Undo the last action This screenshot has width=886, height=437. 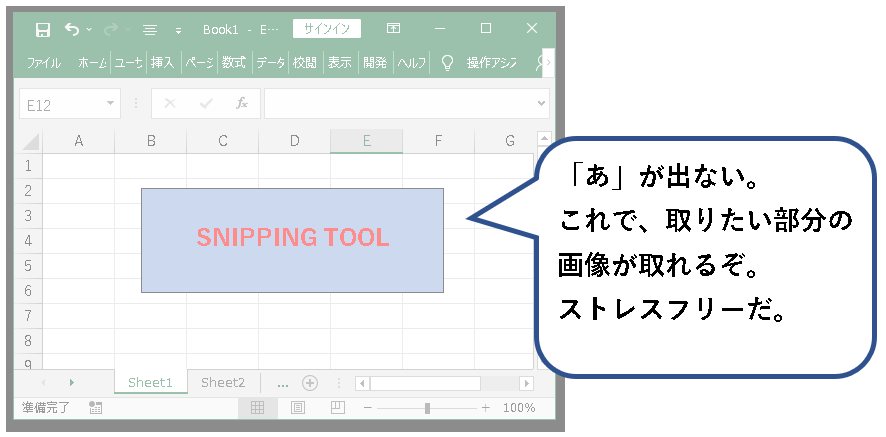(72, 29)
